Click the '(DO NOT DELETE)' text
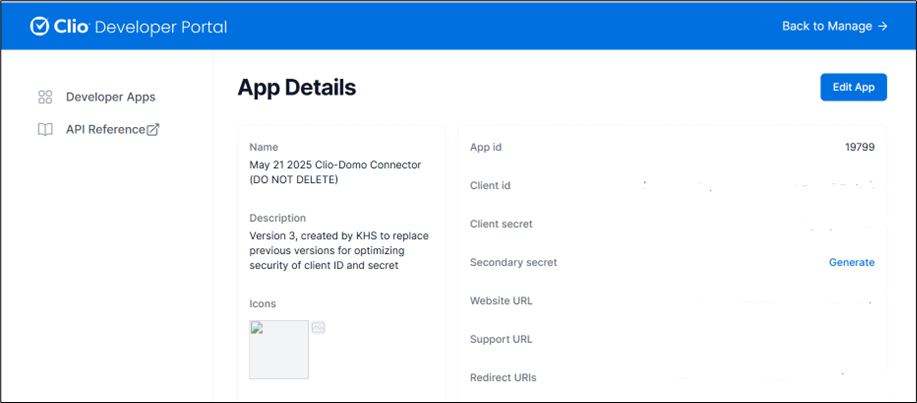 [294, 180]
